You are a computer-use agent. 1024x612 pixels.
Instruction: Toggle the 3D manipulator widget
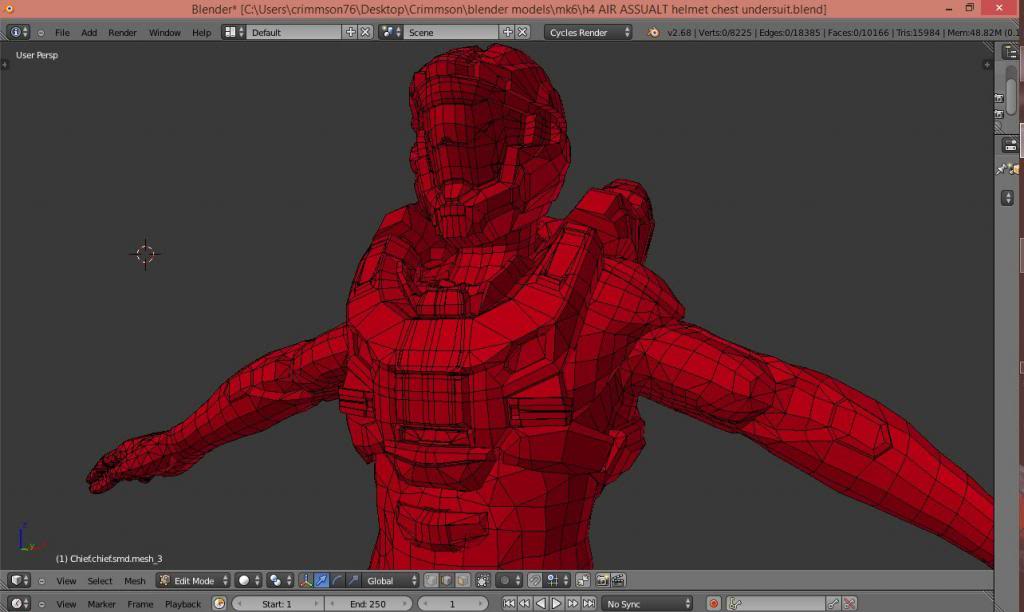click(306, 580)
